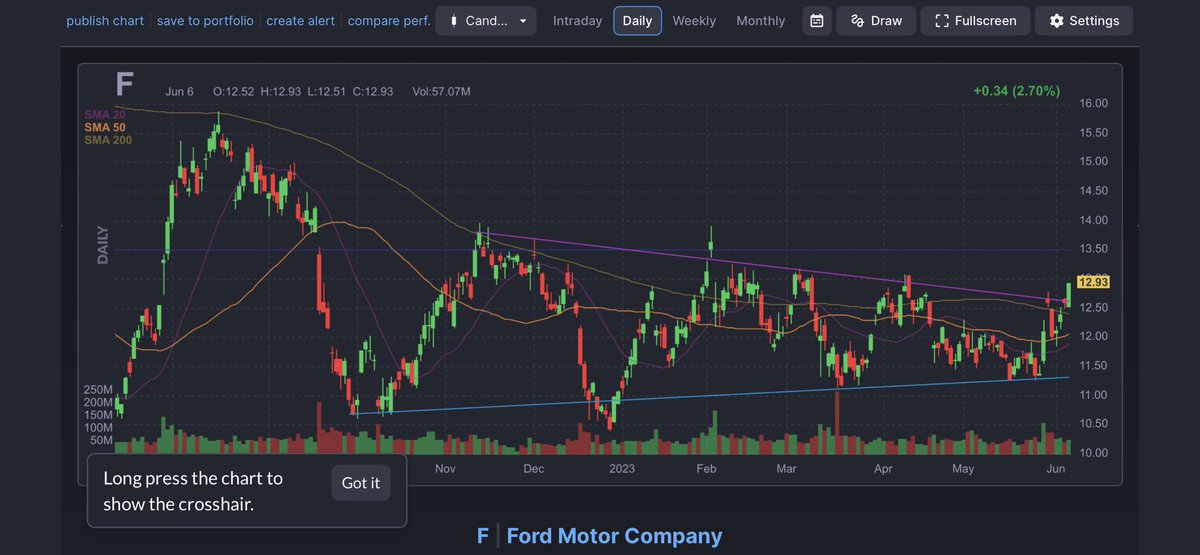Click the Mar label on time axis
Viewport: 1200px width, 555px height.
[786, 468]
